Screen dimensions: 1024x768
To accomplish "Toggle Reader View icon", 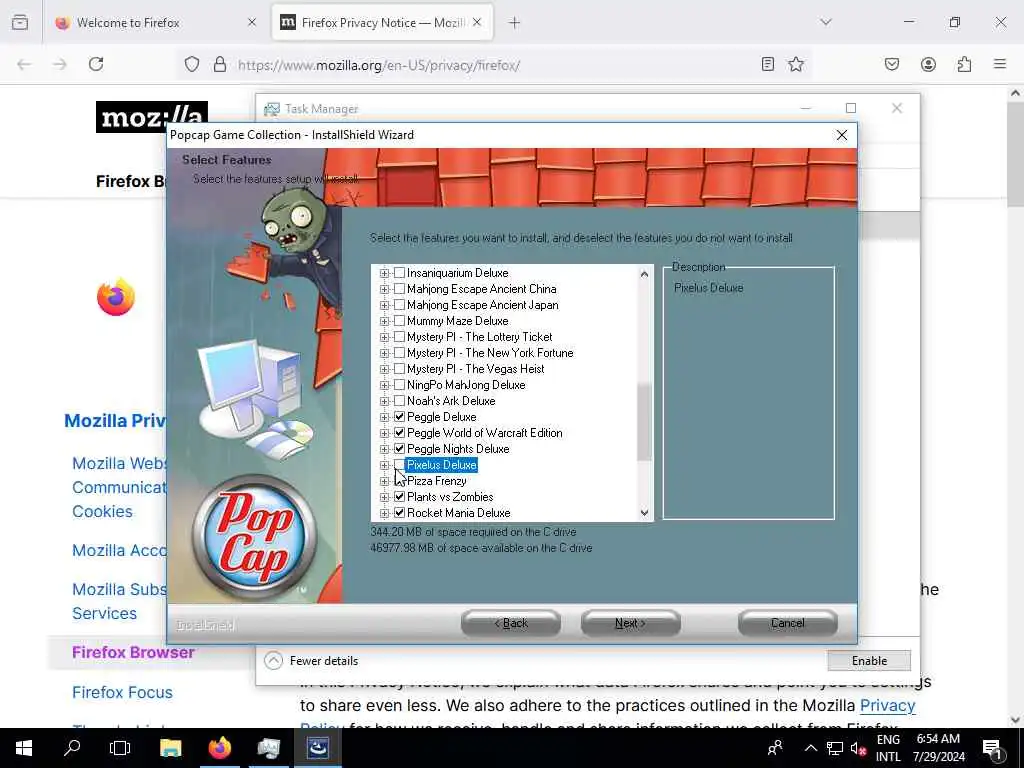I will coord(768,64).
